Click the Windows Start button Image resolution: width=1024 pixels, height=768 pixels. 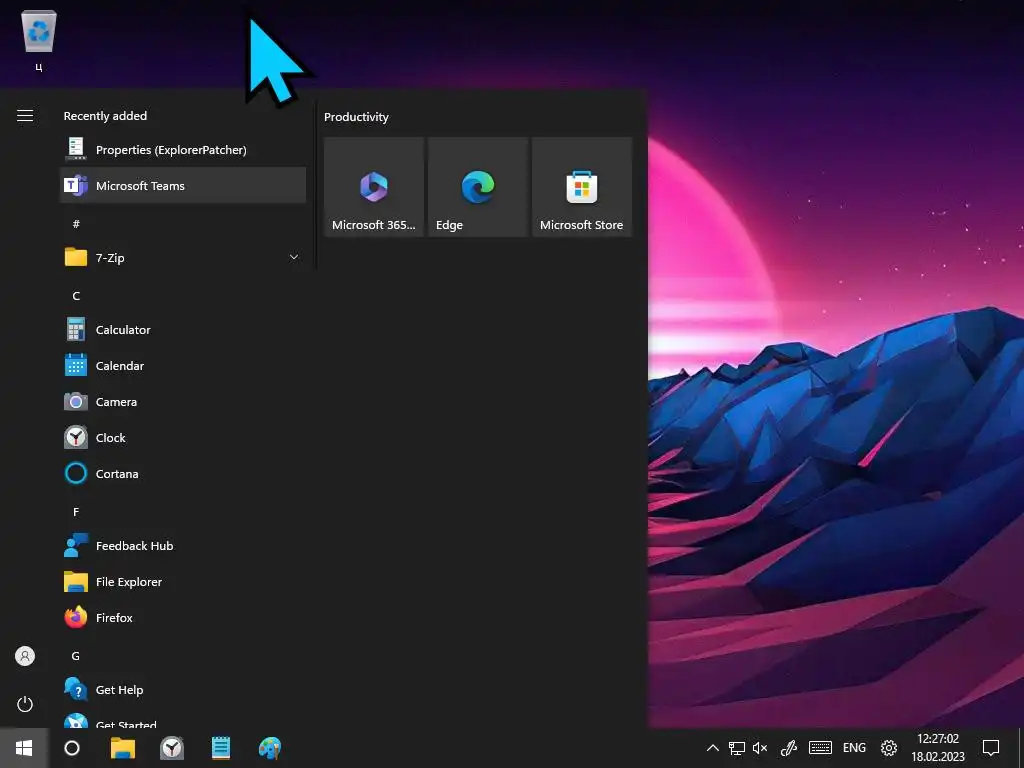(24, 748)
